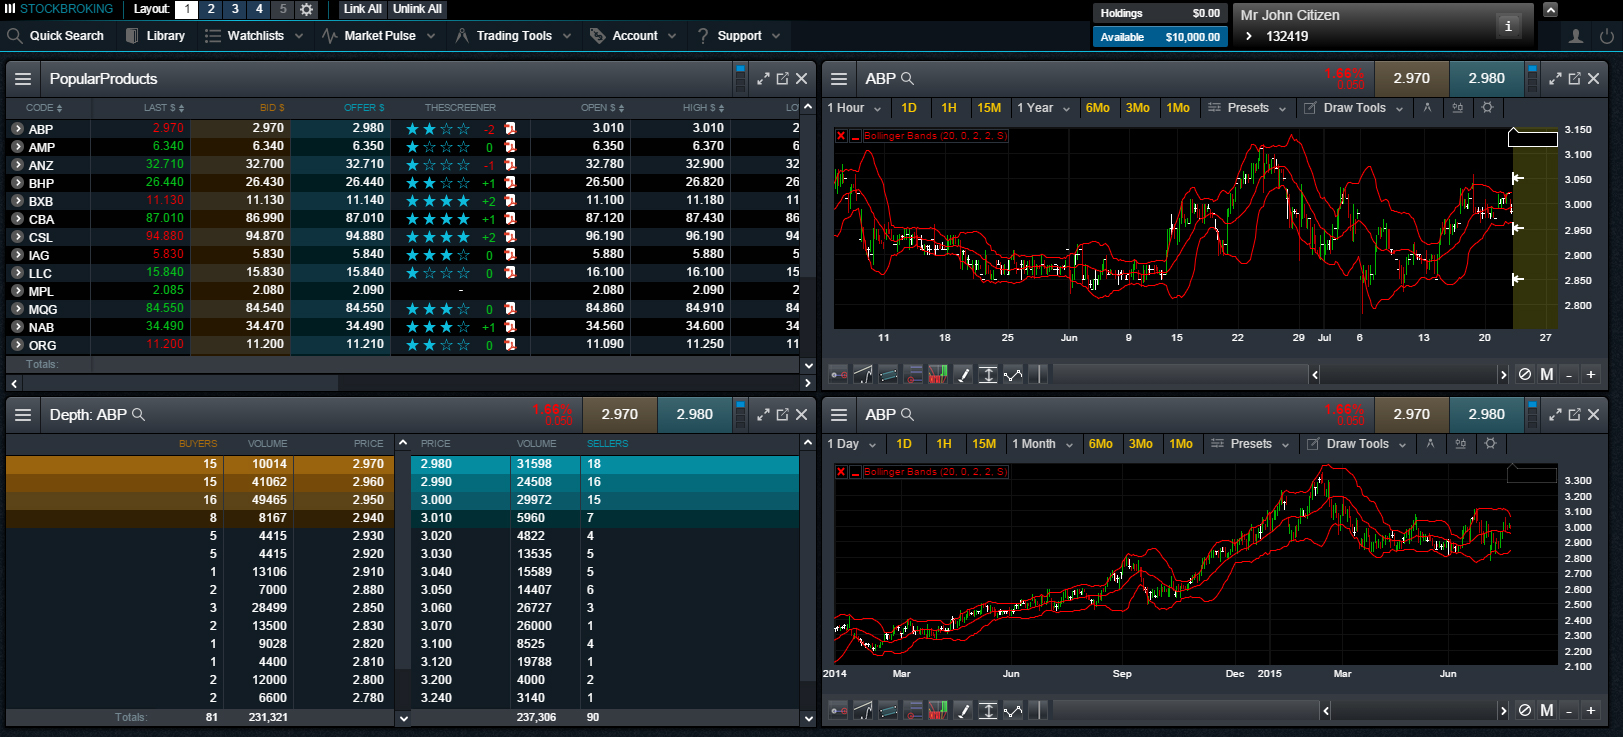The width and height of the screenshot is (1623, 737).
Task: Expand the CBA row in watchlist
Action: coord(17,219)
